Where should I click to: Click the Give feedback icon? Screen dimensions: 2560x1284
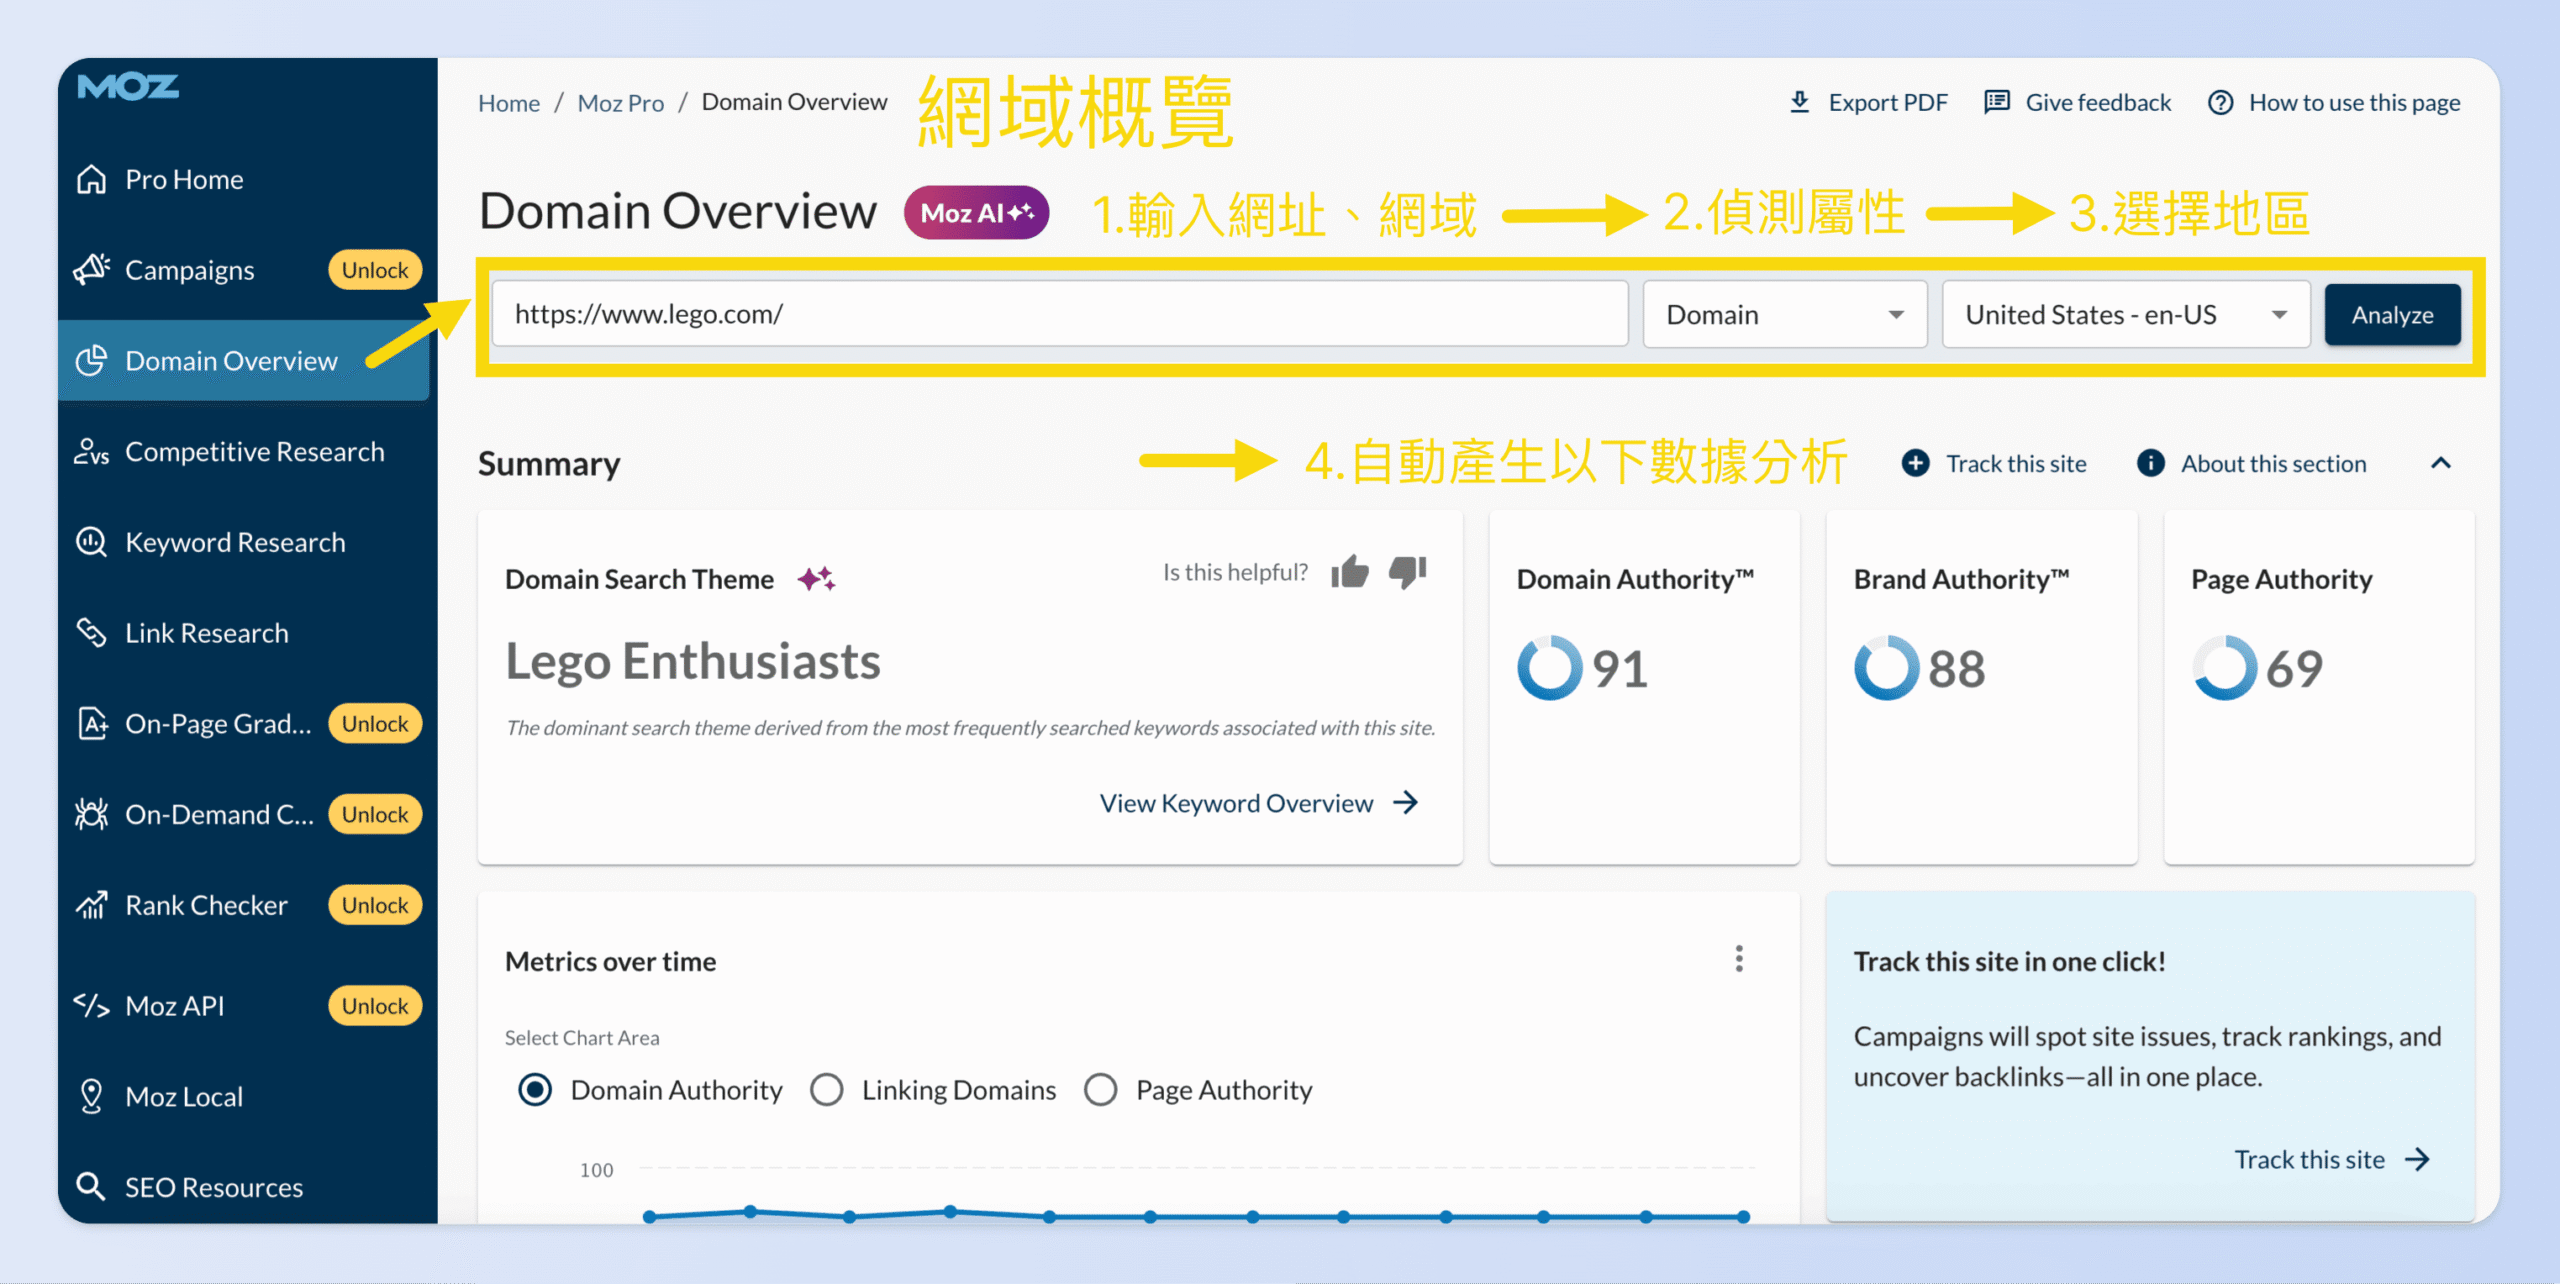click(1996, 101)
